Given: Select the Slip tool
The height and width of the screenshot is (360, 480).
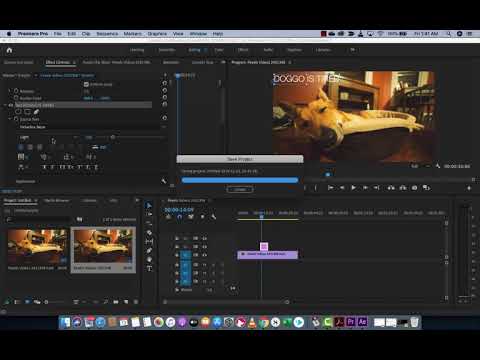Looking at the screenshot, I should click(x=149, y=241).
